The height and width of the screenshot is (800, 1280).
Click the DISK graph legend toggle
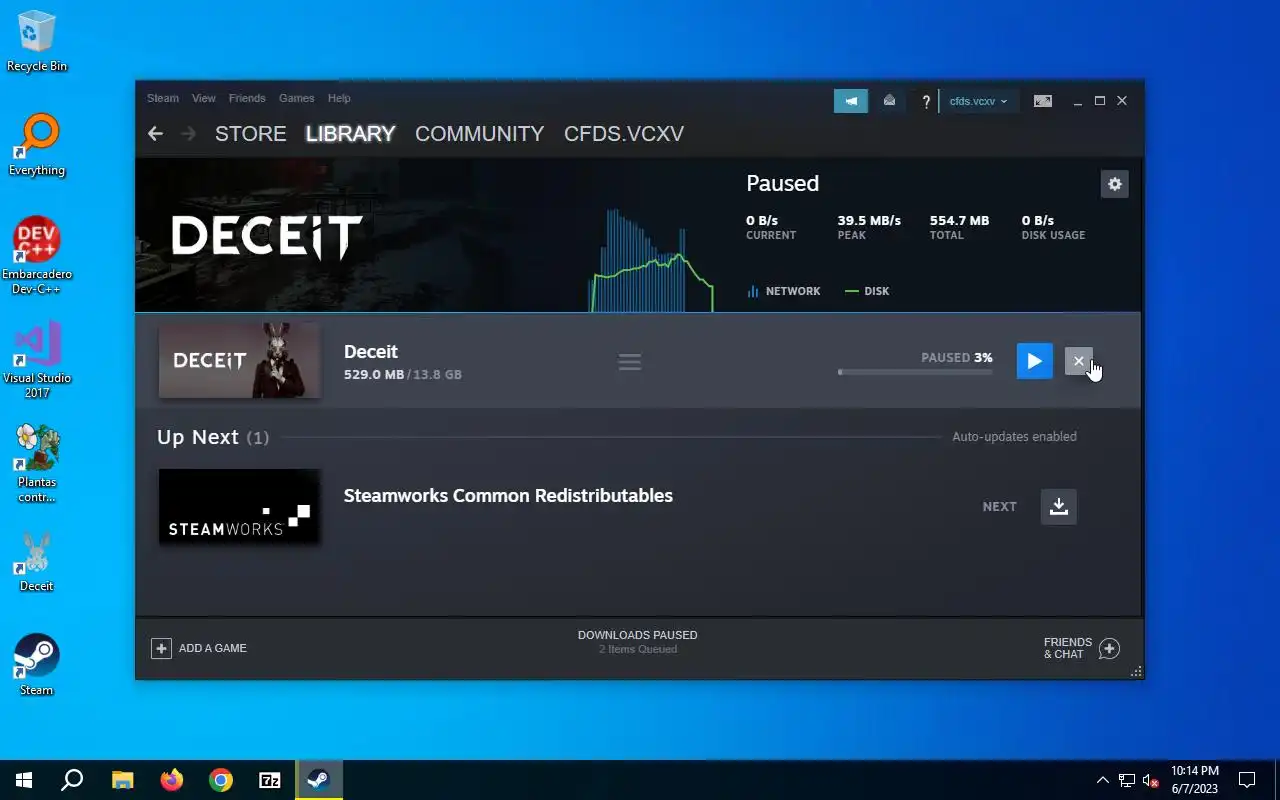point(866,291)
